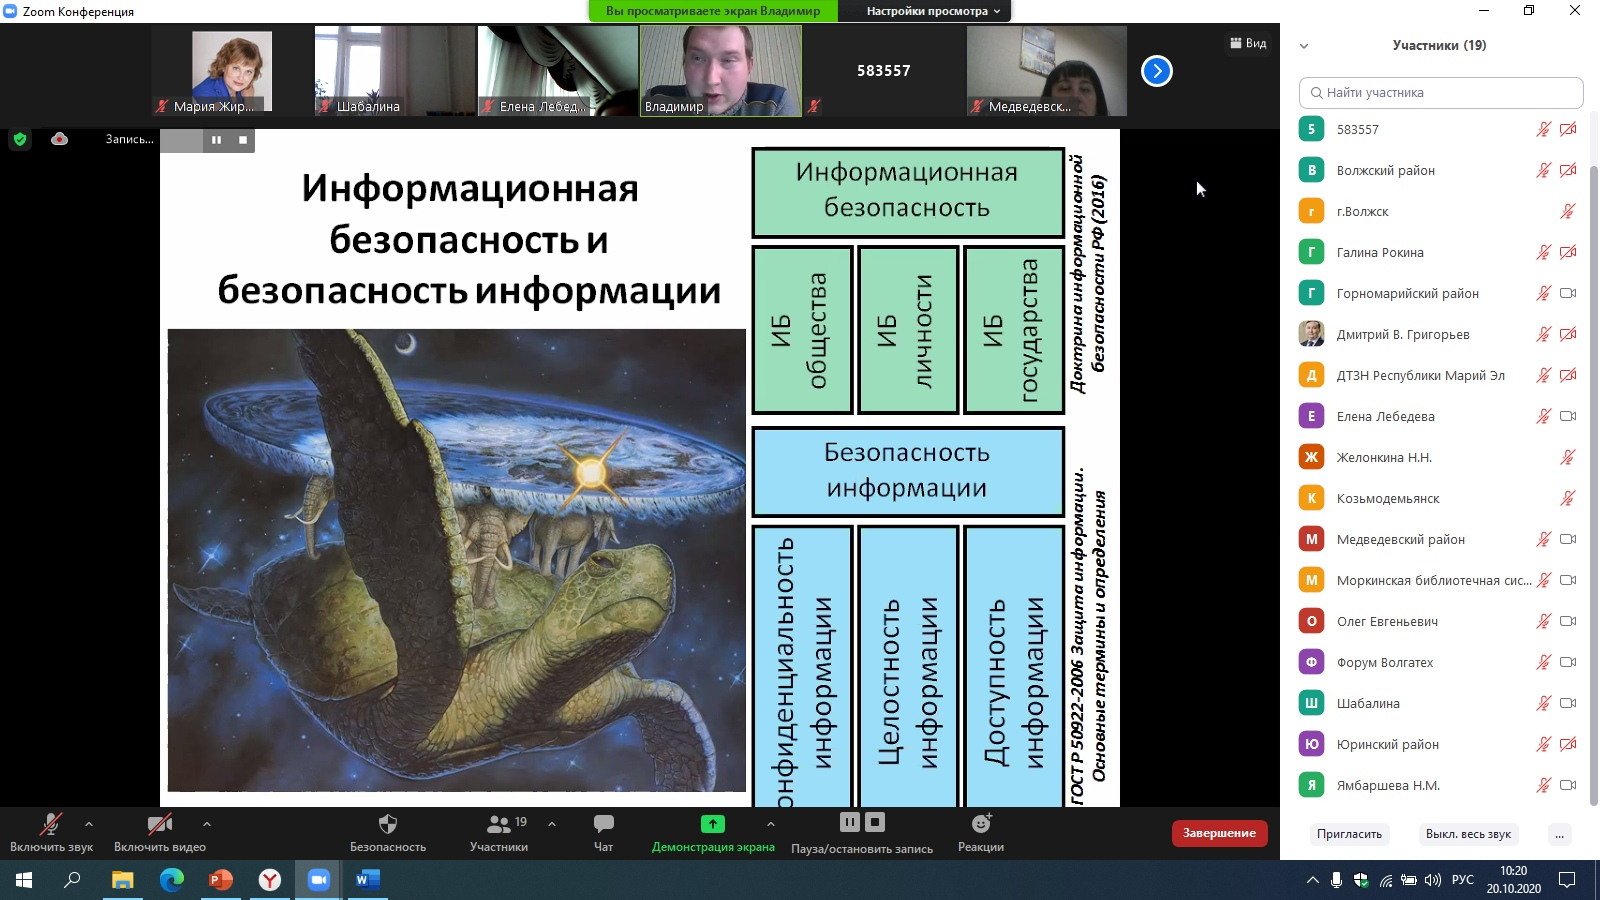Open Microsoft Edge from taskbar
This screenshot has width=1600, height=900.
click(171, 880)
